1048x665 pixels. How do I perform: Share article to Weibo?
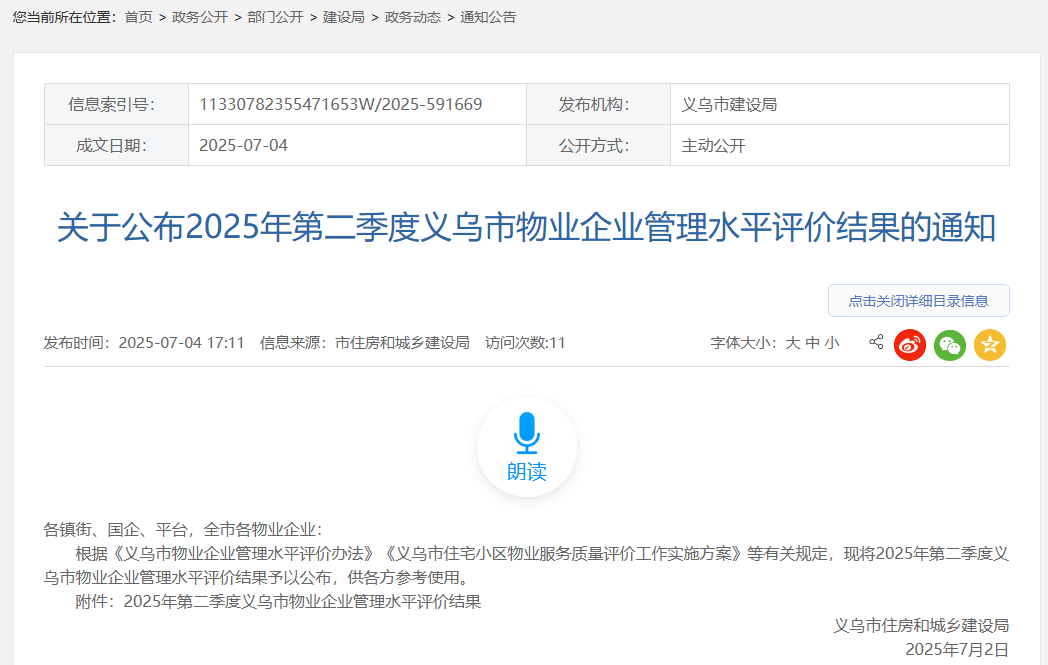point(910,345)
